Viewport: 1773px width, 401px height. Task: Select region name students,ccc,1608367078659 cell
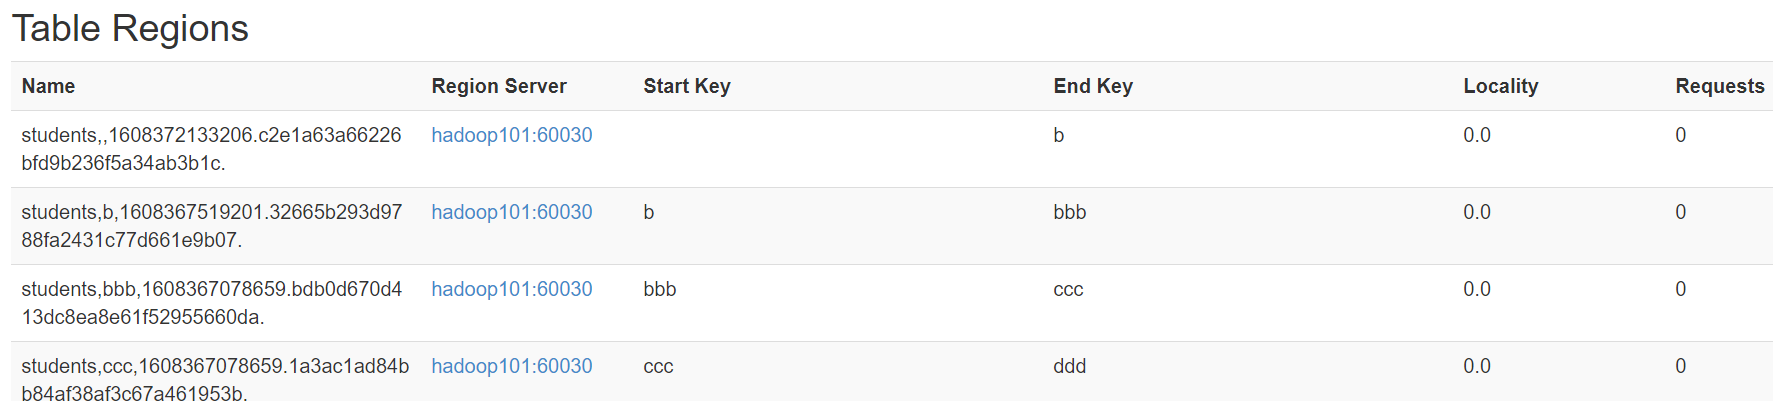point(215,380)
